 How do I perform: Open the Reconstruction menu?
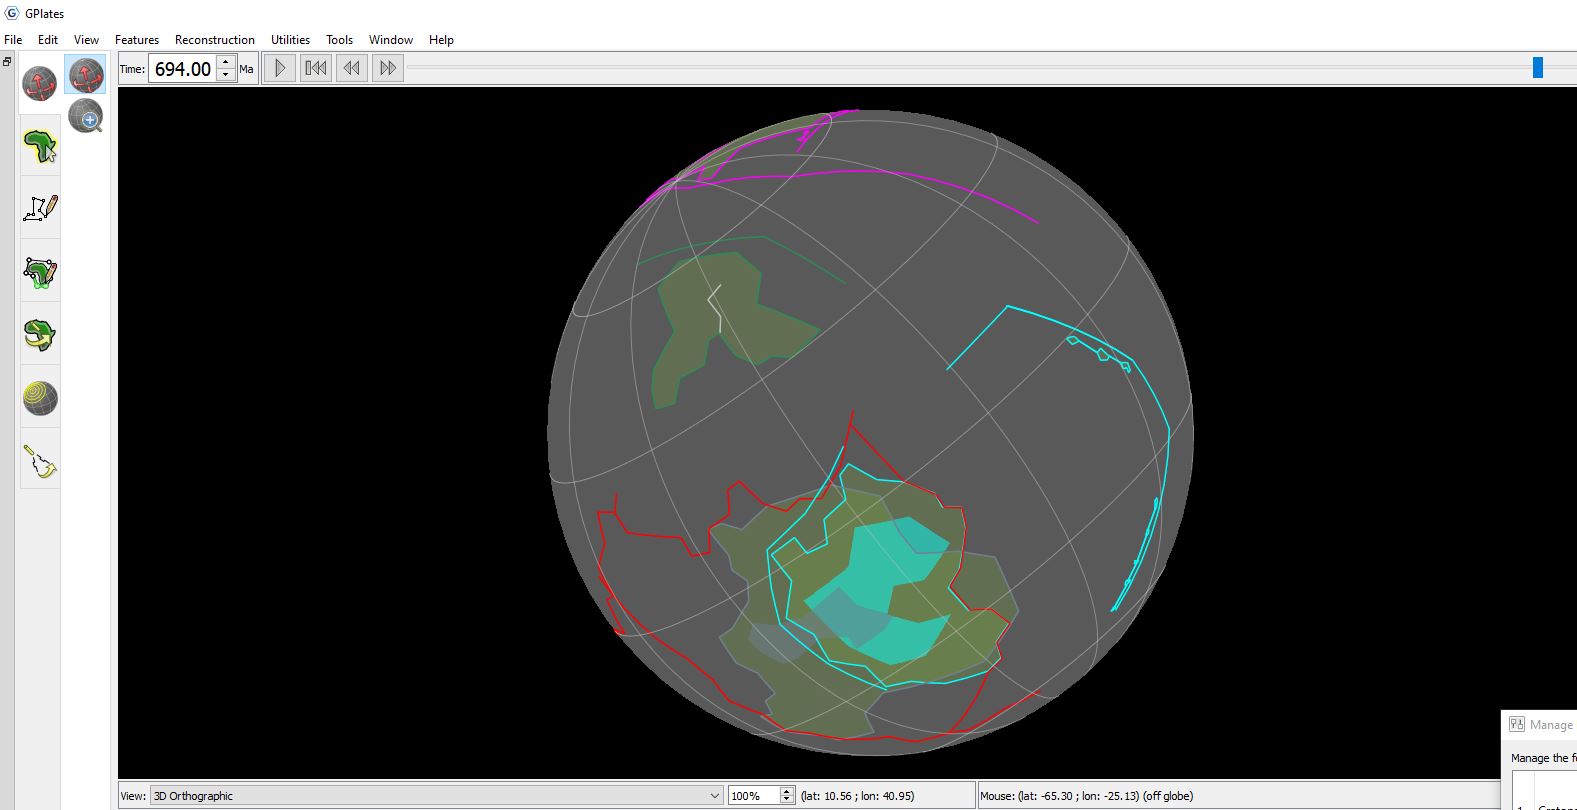214,40
